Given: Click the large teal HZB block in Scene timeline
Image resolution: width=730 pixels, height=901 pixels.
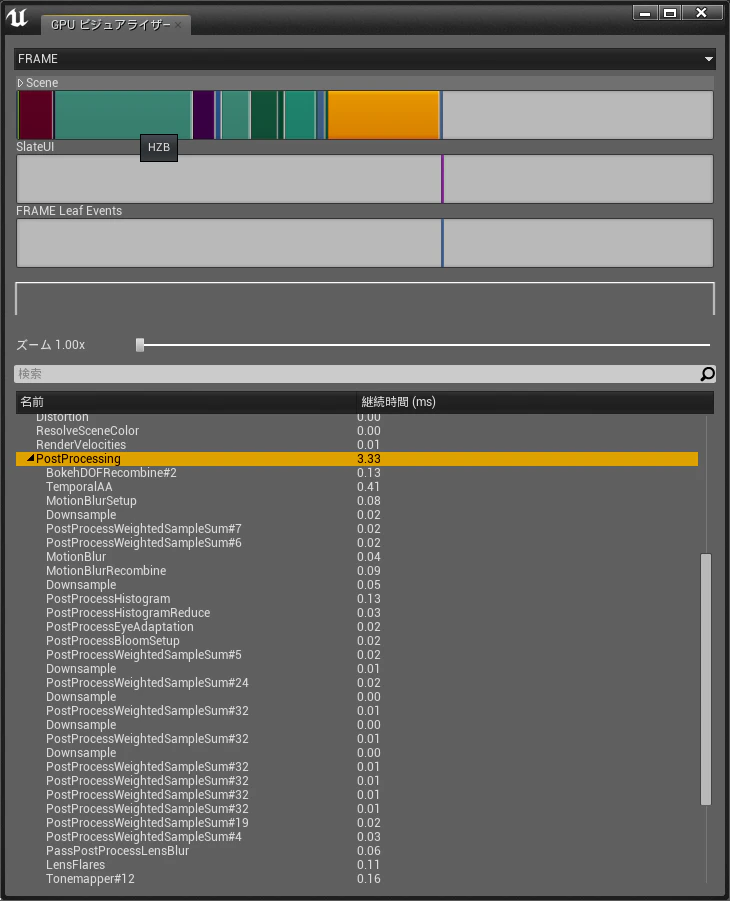Looking at the screenshot, I should pyautogui.click(x=123, y=115).
